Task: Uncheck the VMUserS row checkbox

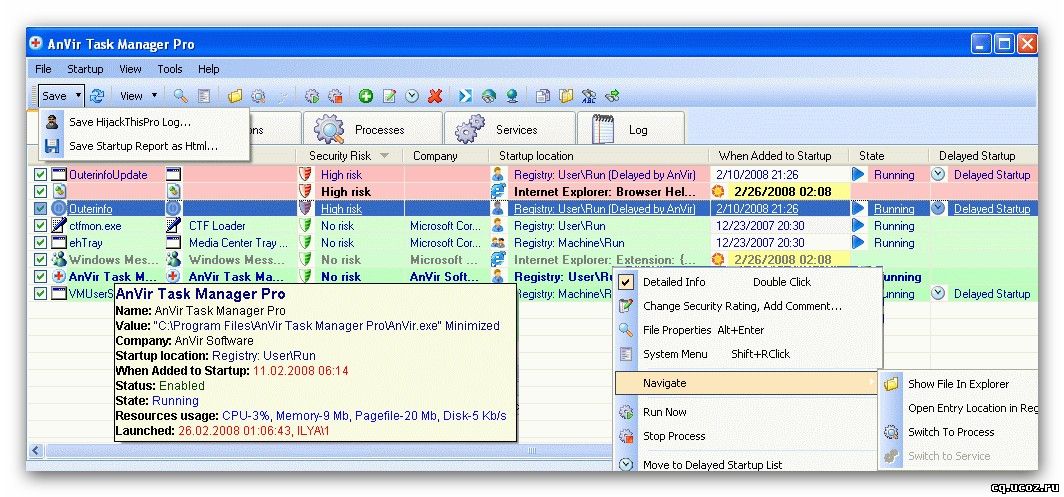Action: (41, 293)
